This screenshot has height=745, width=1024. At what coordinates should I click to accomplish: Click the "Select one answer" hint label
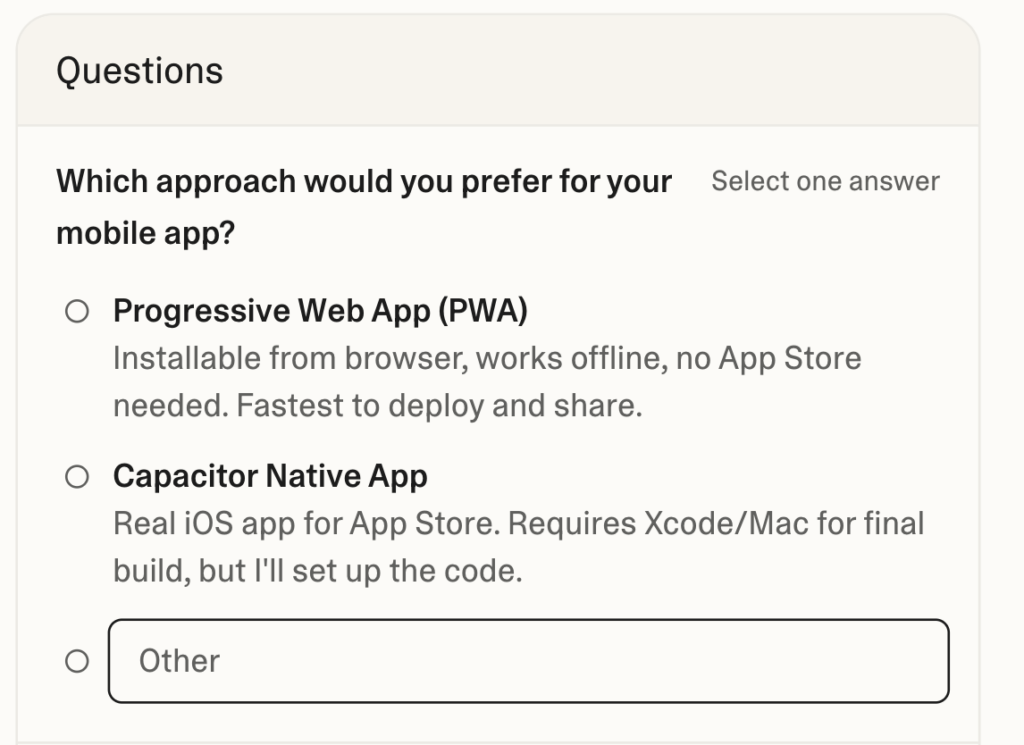[825, 182]
